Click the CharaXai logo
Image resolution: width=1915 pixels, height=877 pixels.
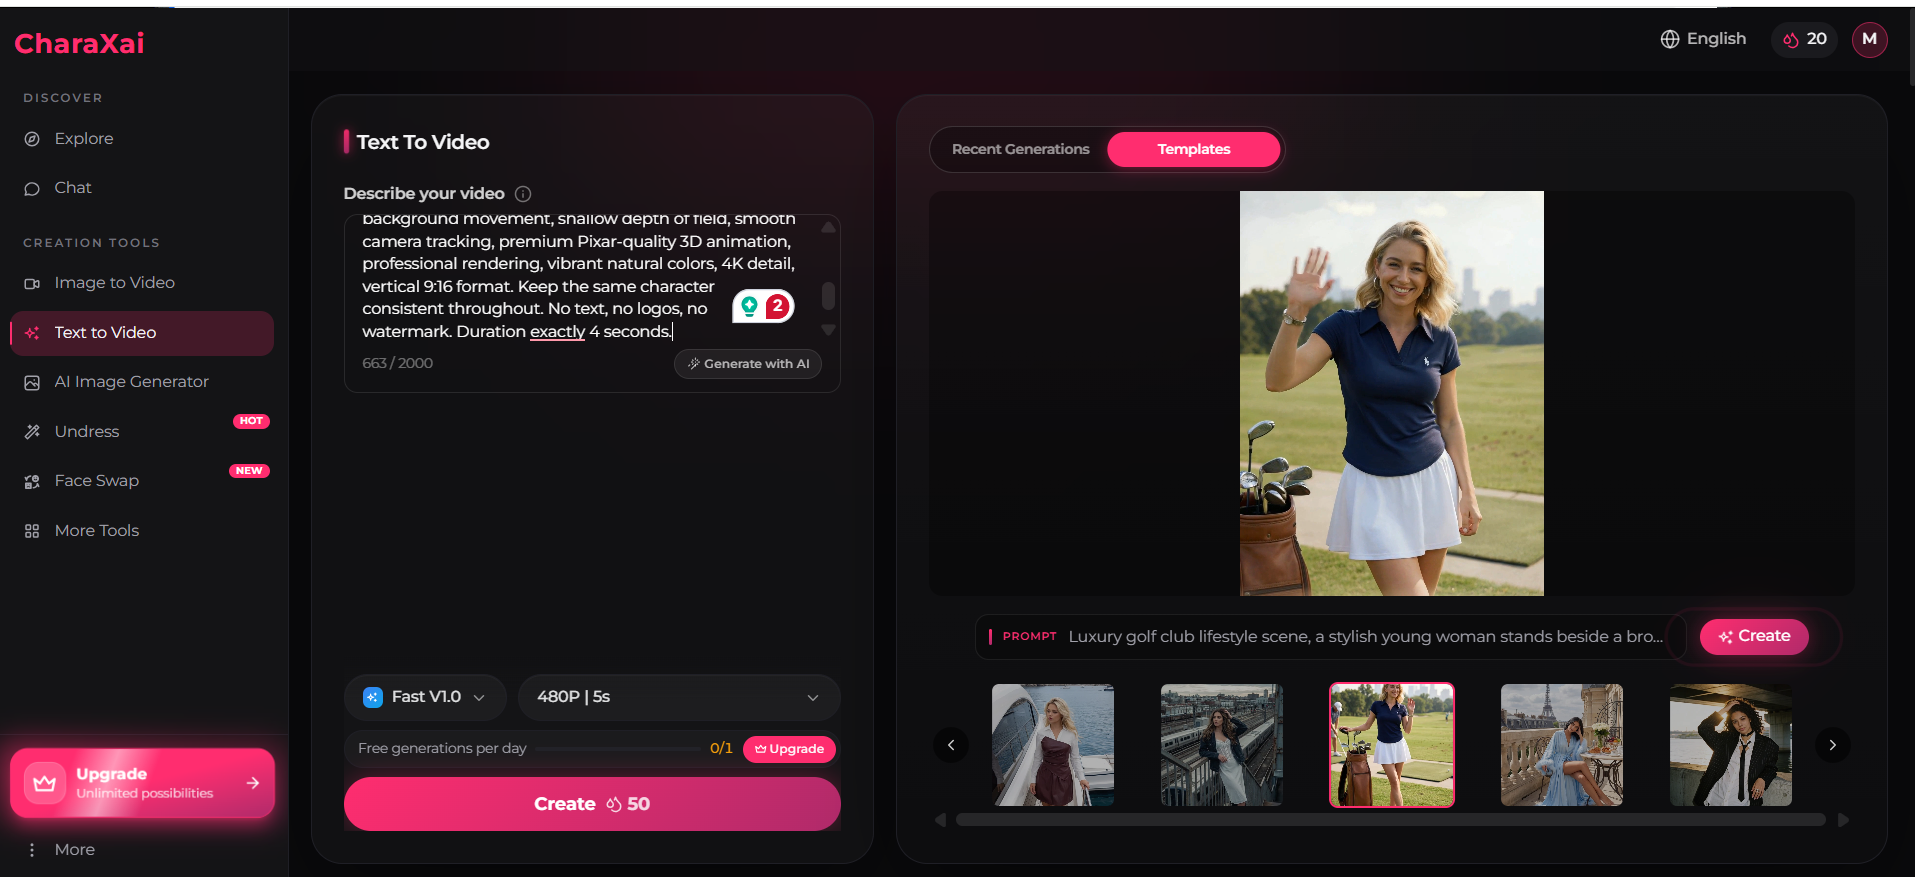tap(79, 43)
